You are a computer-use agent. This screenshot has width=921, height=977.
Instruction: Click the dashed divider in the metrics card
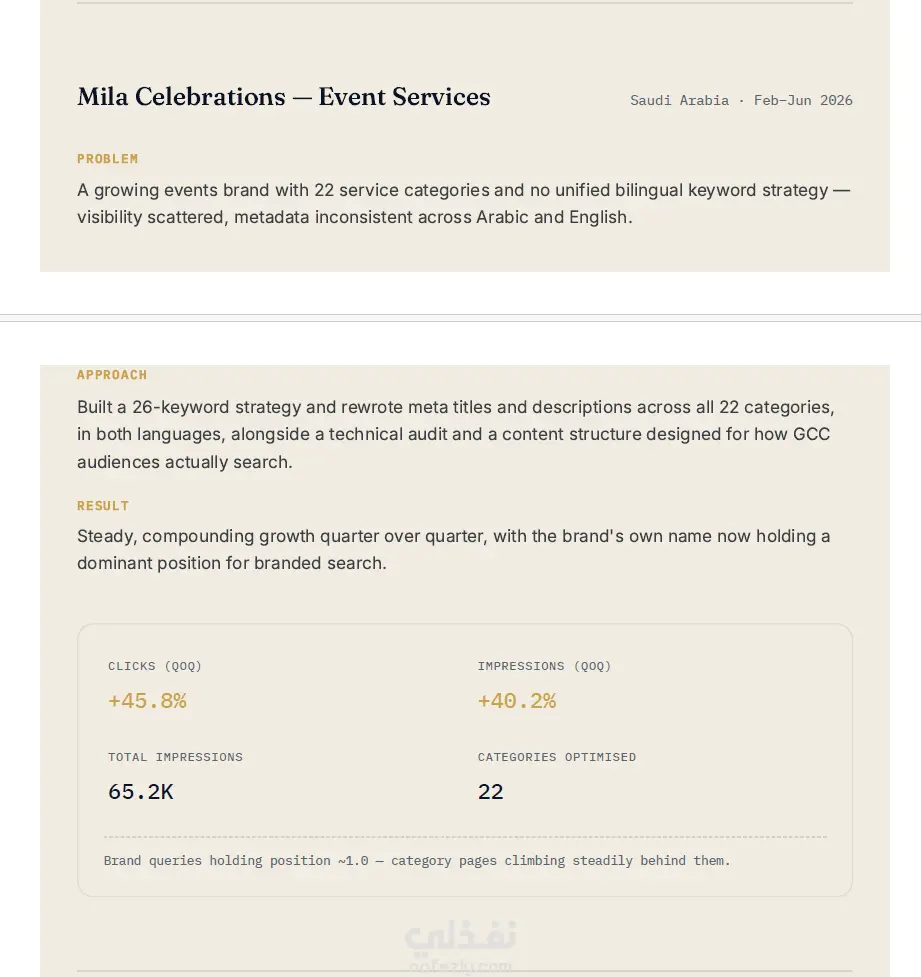click(x=465, y=837)
